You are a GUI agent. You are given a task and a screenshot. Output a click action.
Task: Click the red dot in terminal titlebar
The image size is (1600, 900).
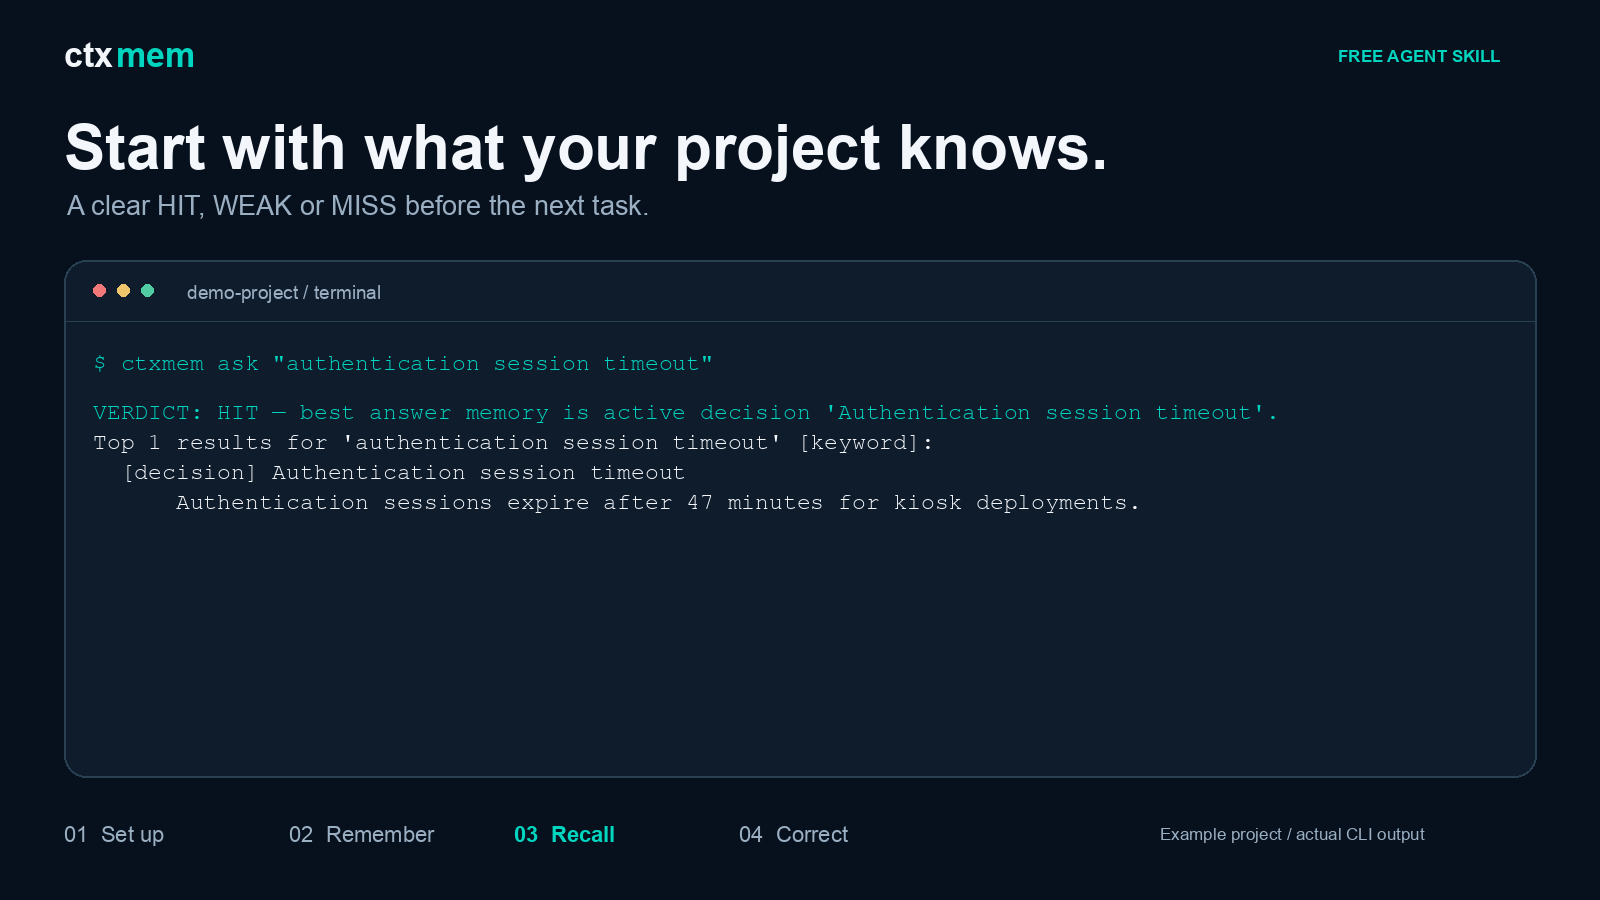pyautogui.click(x=99, y=291)
